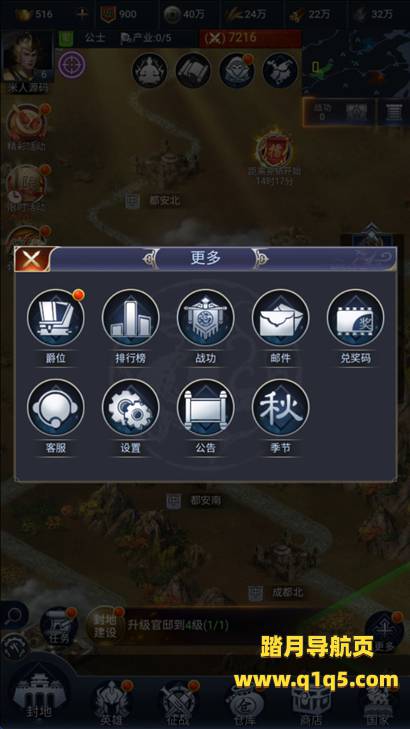Open the 邮件 mail envelope icon
The width and height of the screenshot is (410, 729).
pyautogui.click(x=280, y=318)
